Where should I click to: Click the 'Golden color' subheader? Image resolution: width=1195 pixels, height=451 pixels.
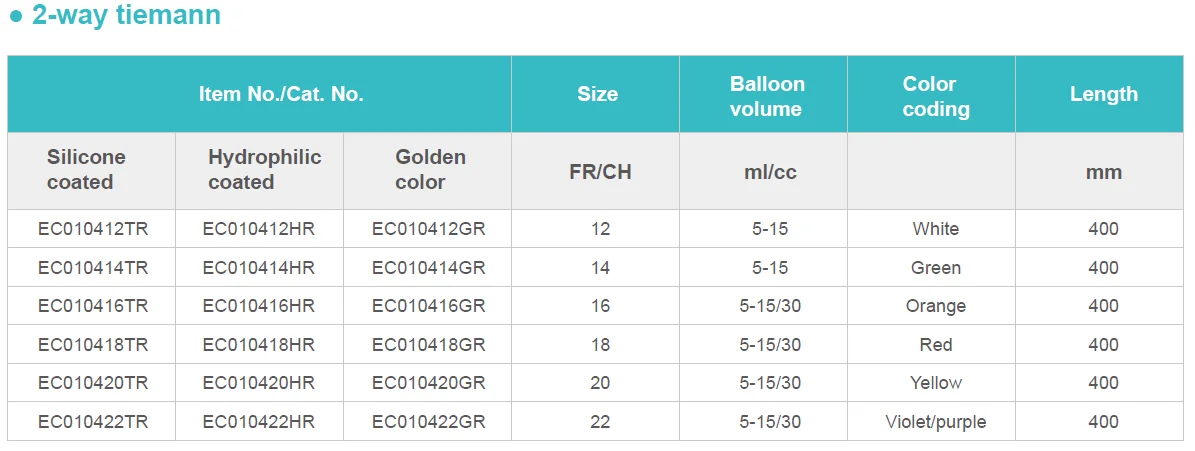click(430, 170)
